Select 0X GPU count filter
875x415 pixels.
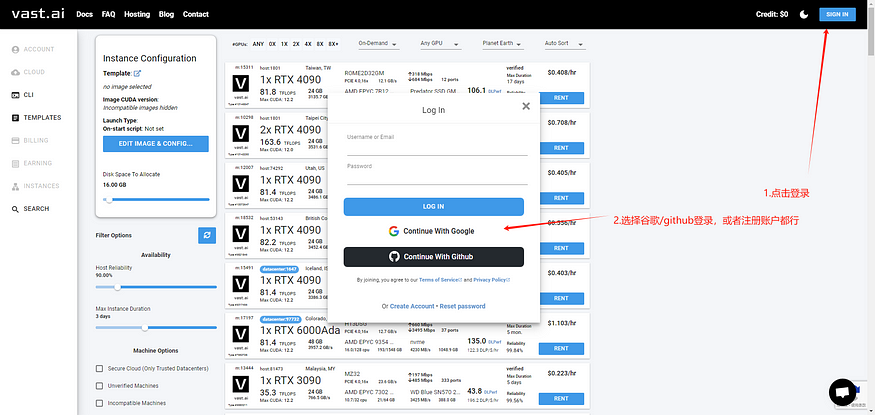point(272,44)
